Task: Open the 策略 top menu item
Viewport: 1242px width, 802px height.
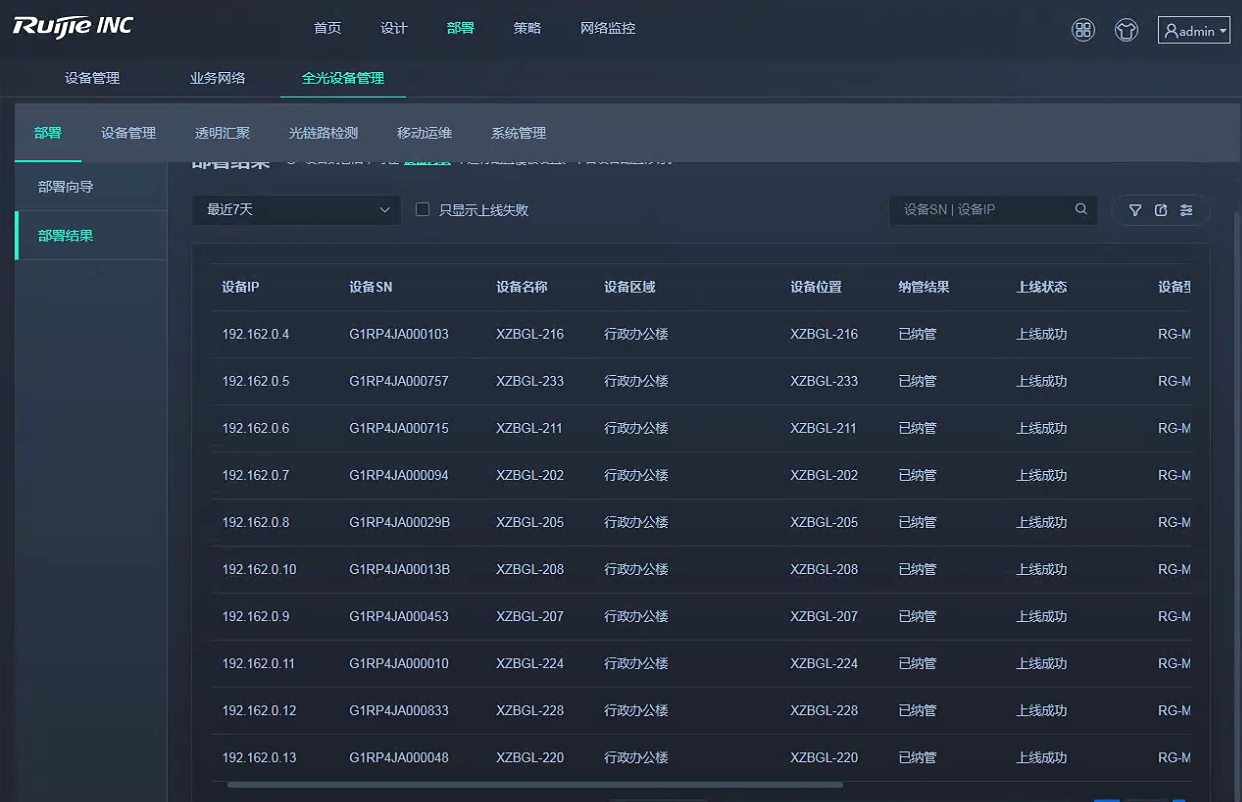Action: point(527,28)
